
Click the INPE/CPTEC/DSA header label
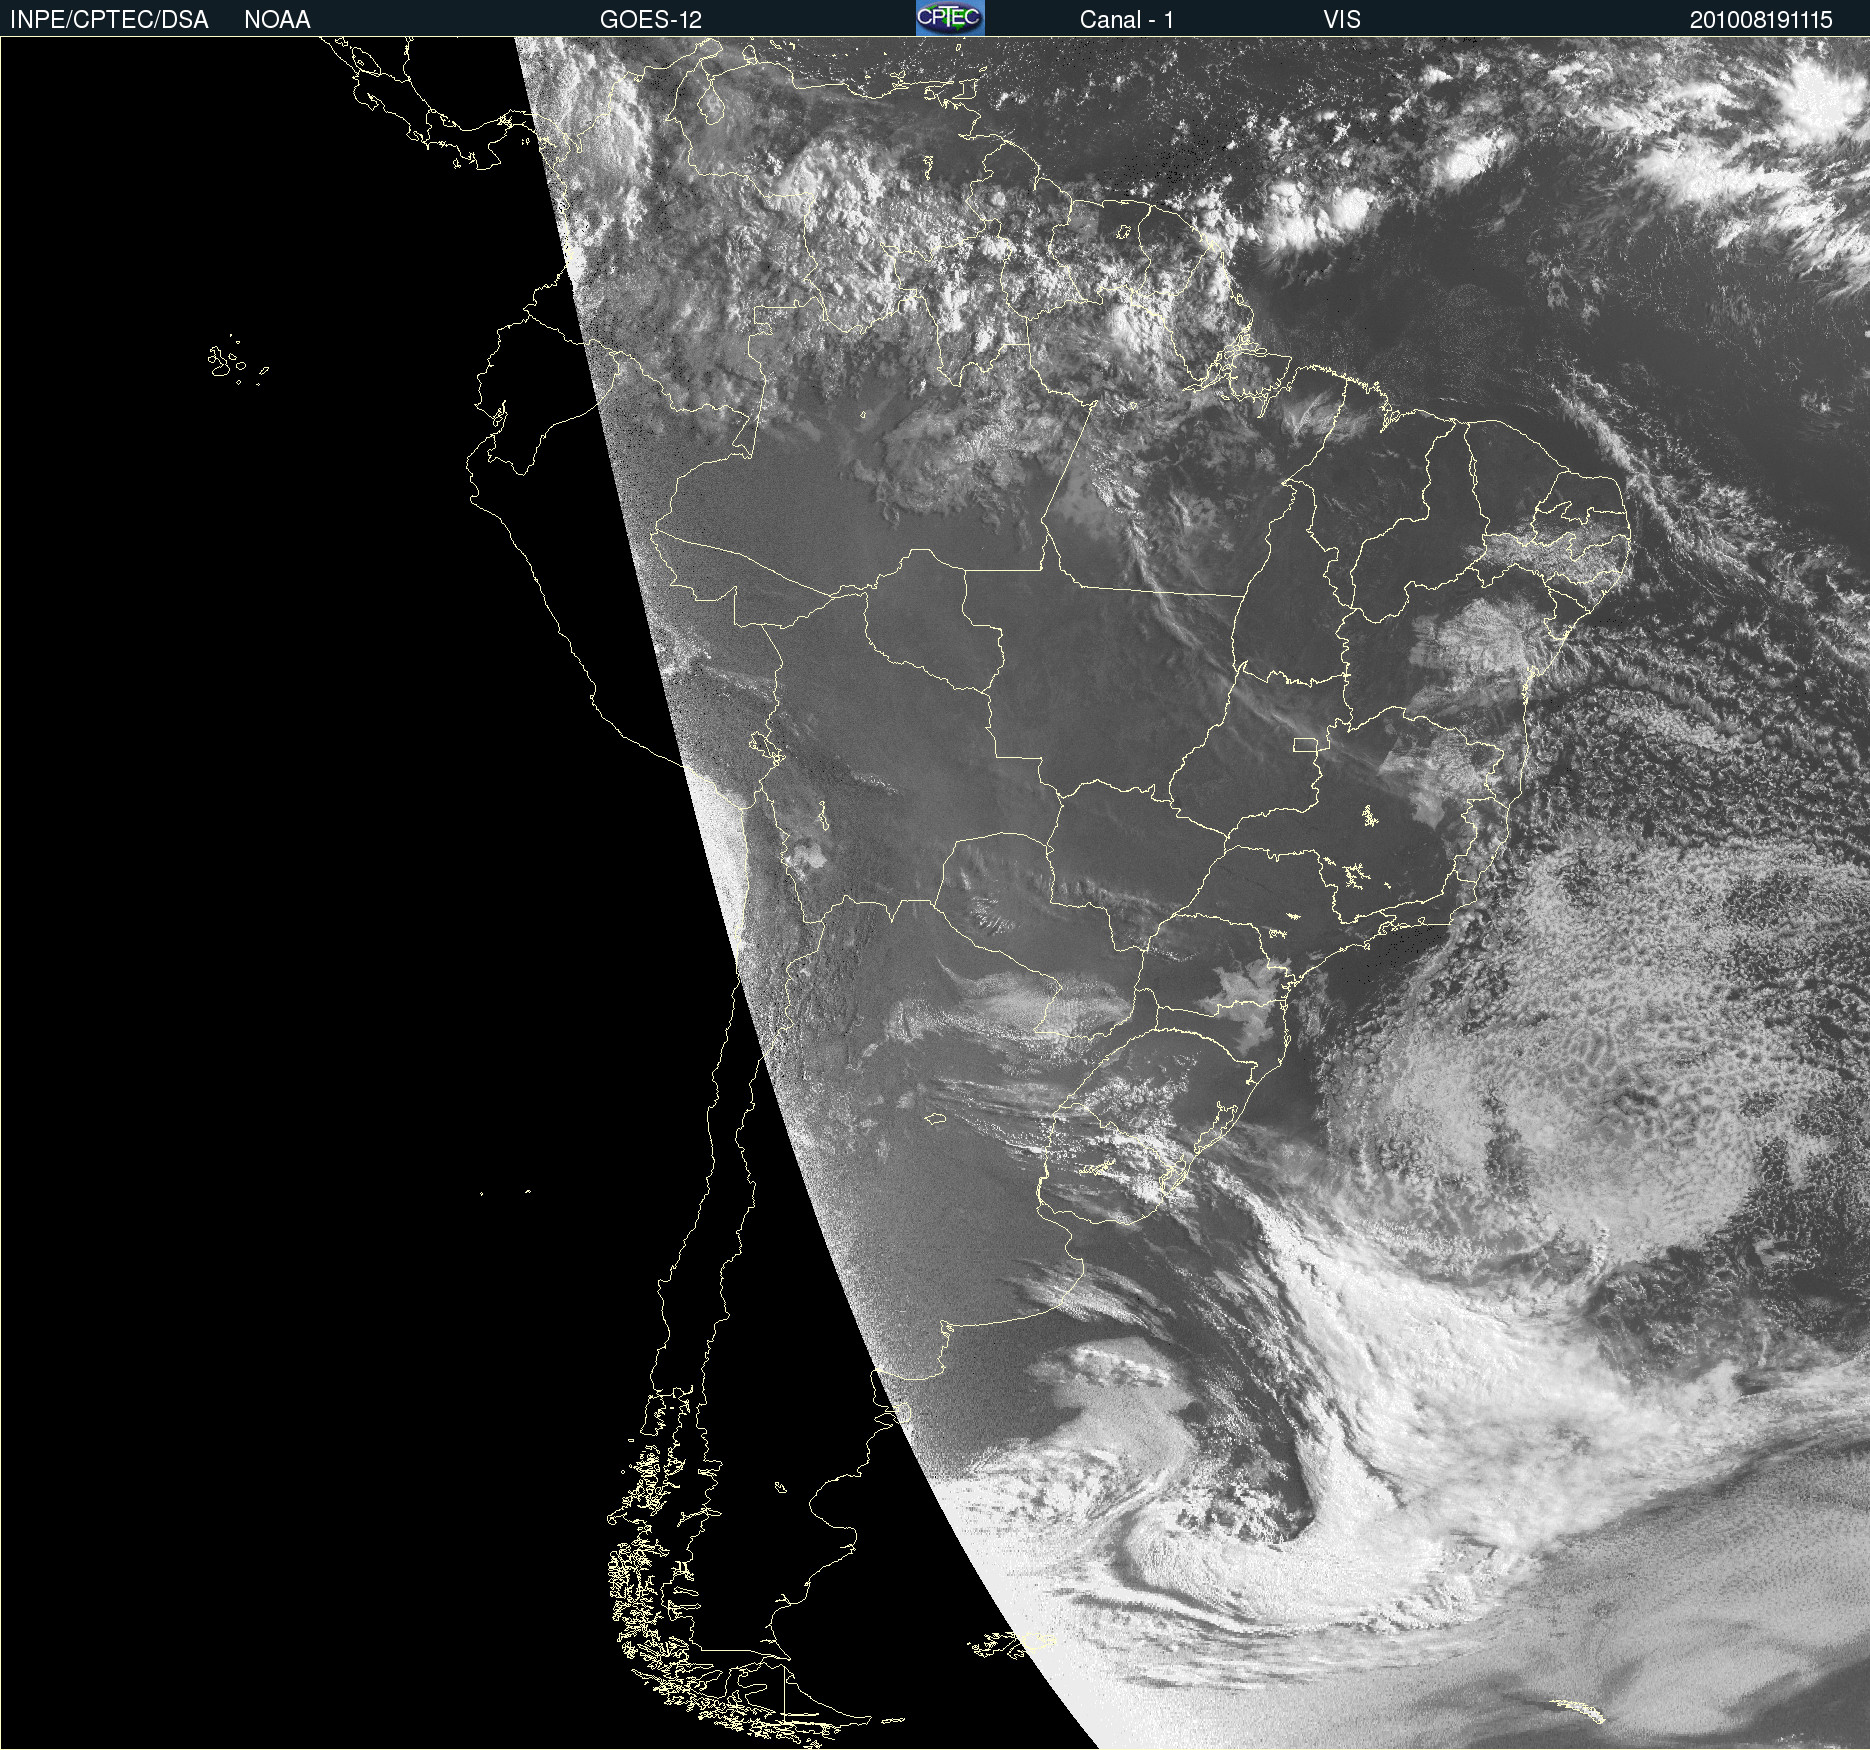click(109, 20)
